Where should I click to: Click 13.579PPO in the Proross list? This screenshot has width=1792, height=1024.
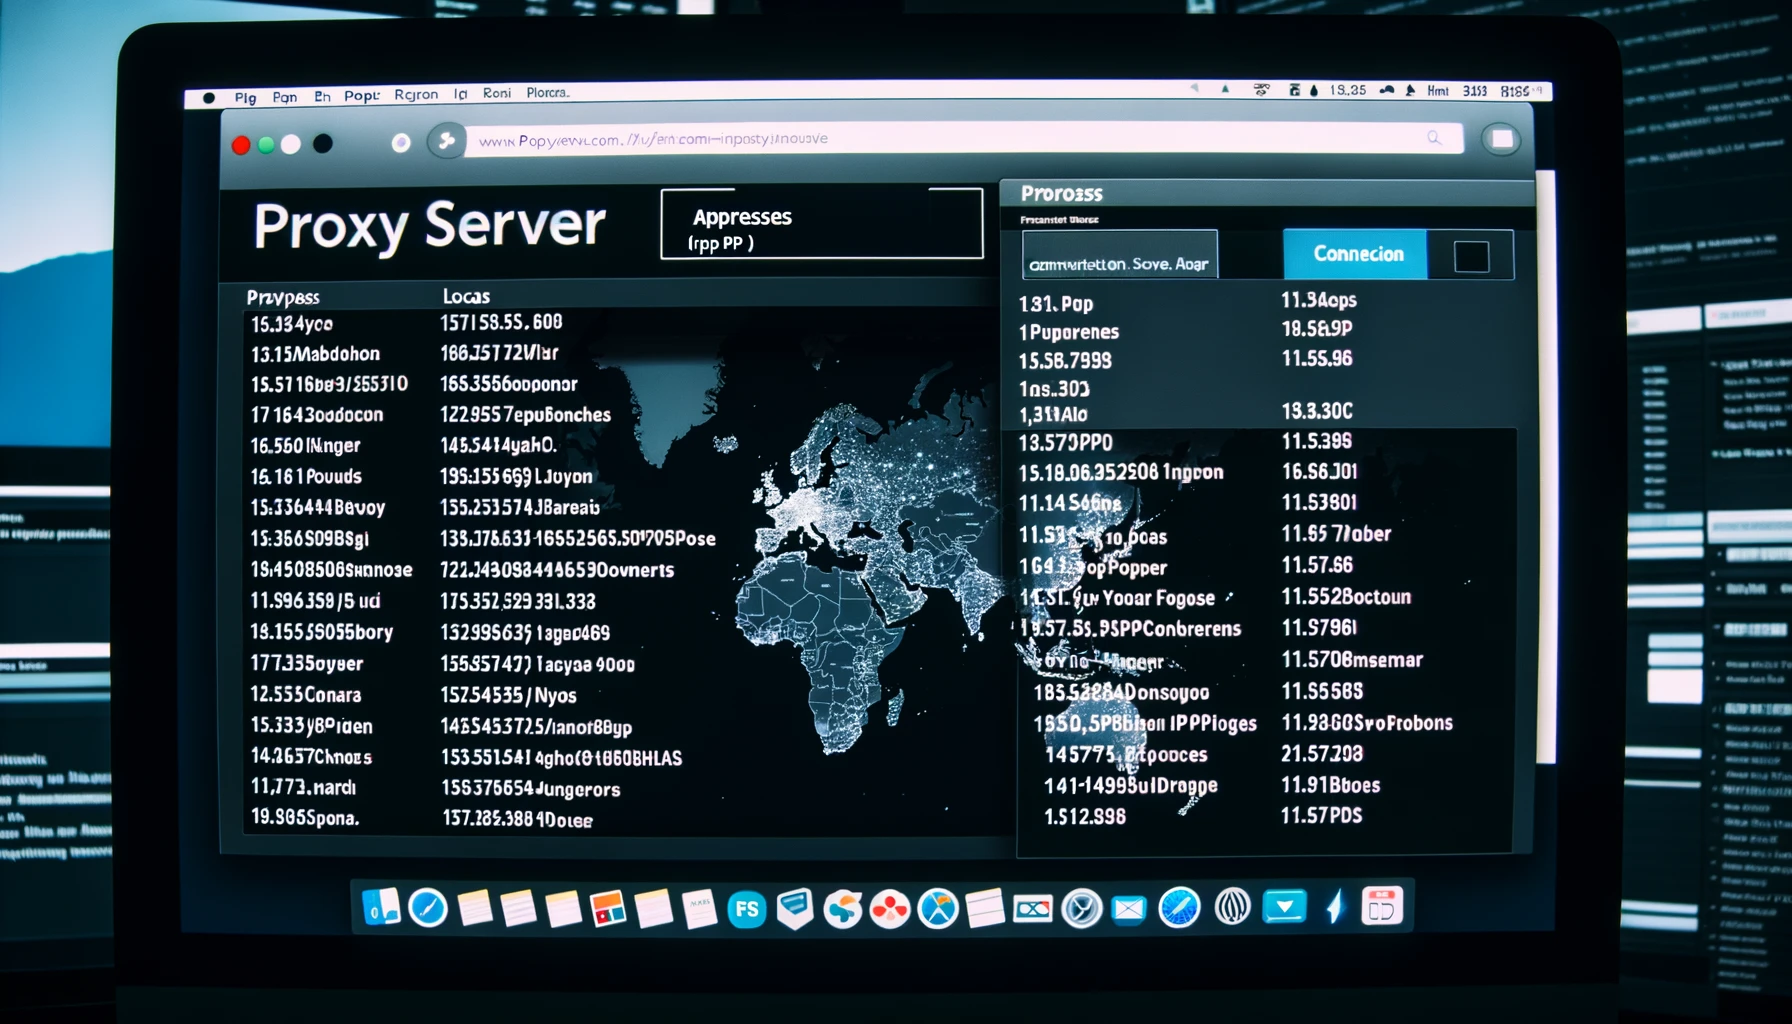click(1065, 442)
